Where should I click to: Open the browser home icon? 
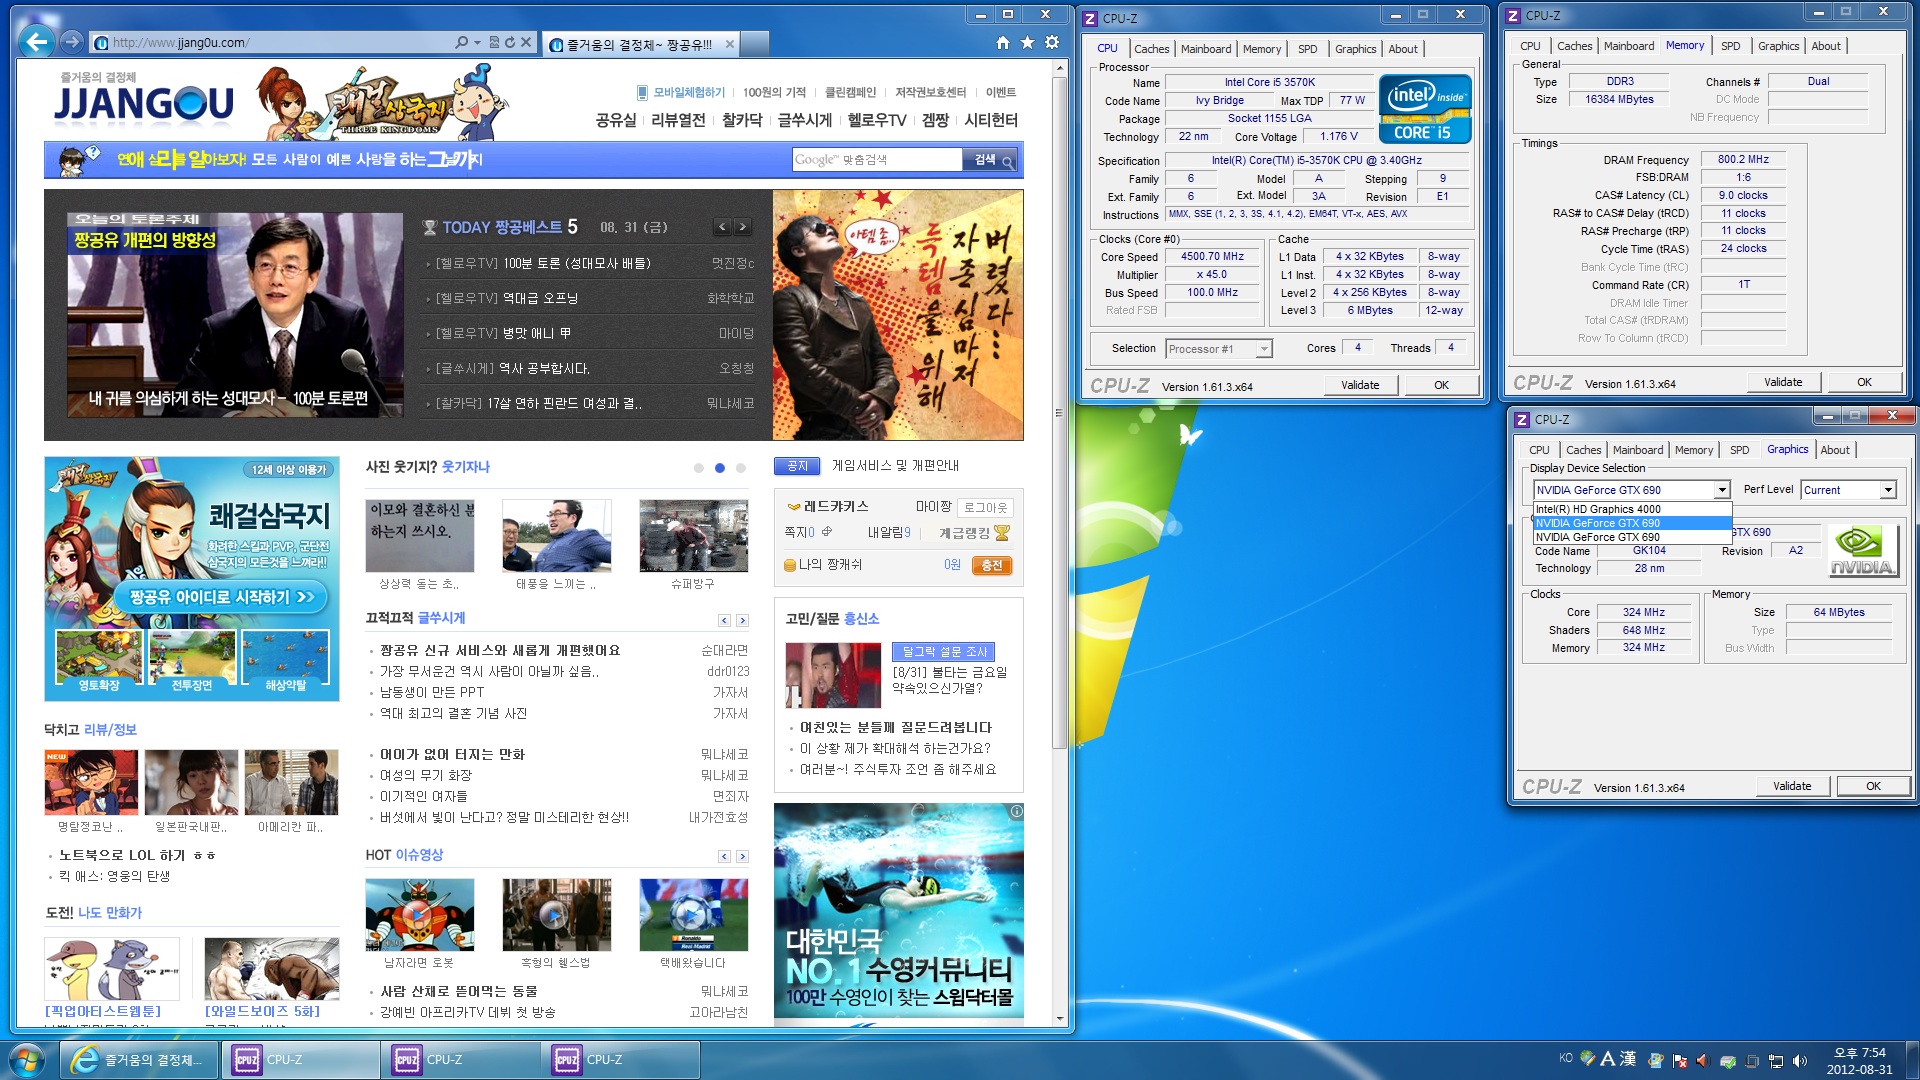point(1003,42)
